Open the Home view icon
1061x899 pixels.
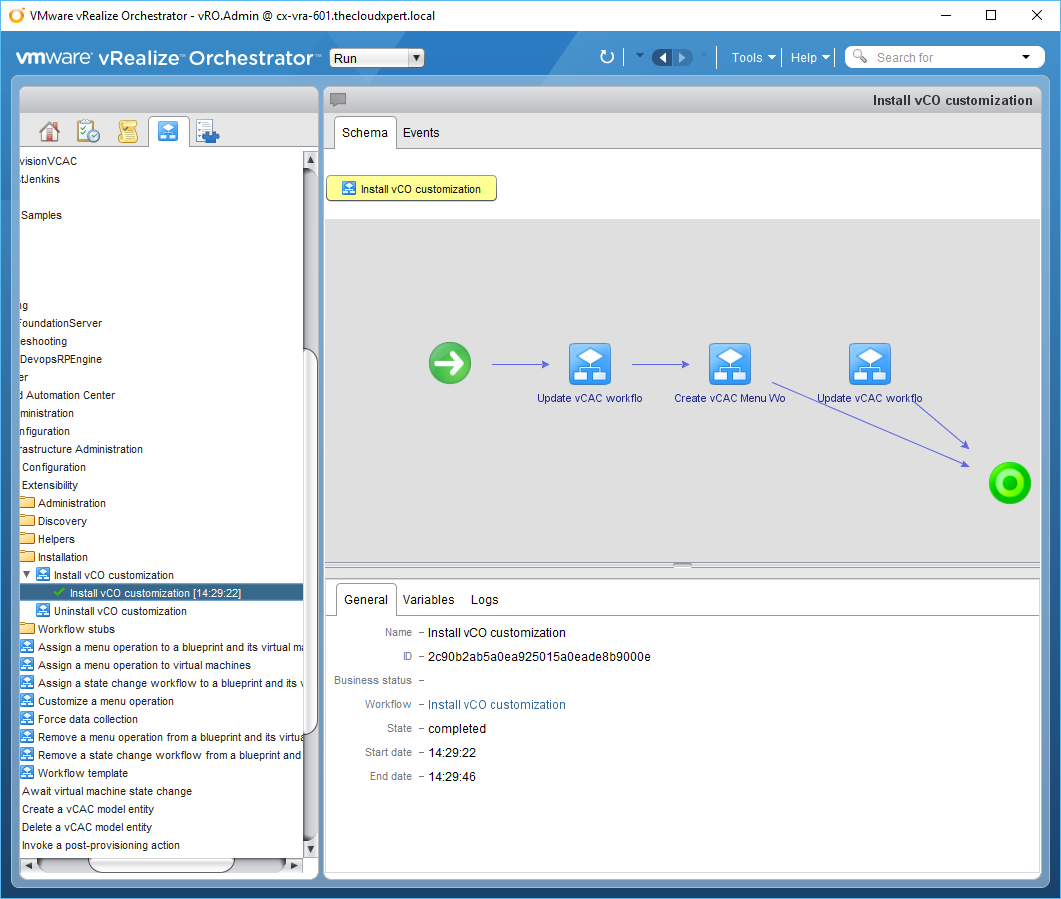[x=49, y=132]
